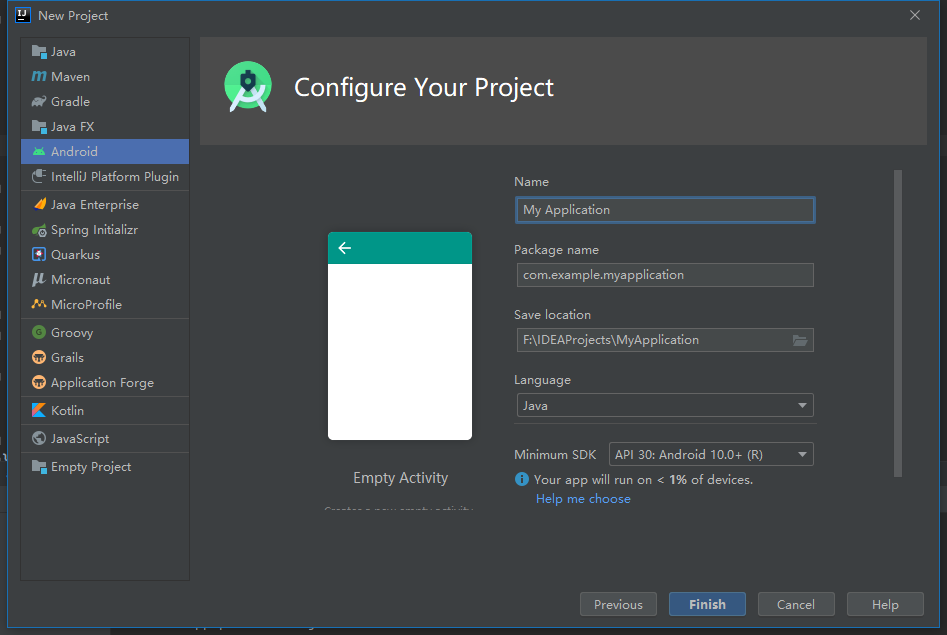Click the Empty Activity preview thumbnail
The width and height of the screenshot is (947, 635).
point(400,336)
